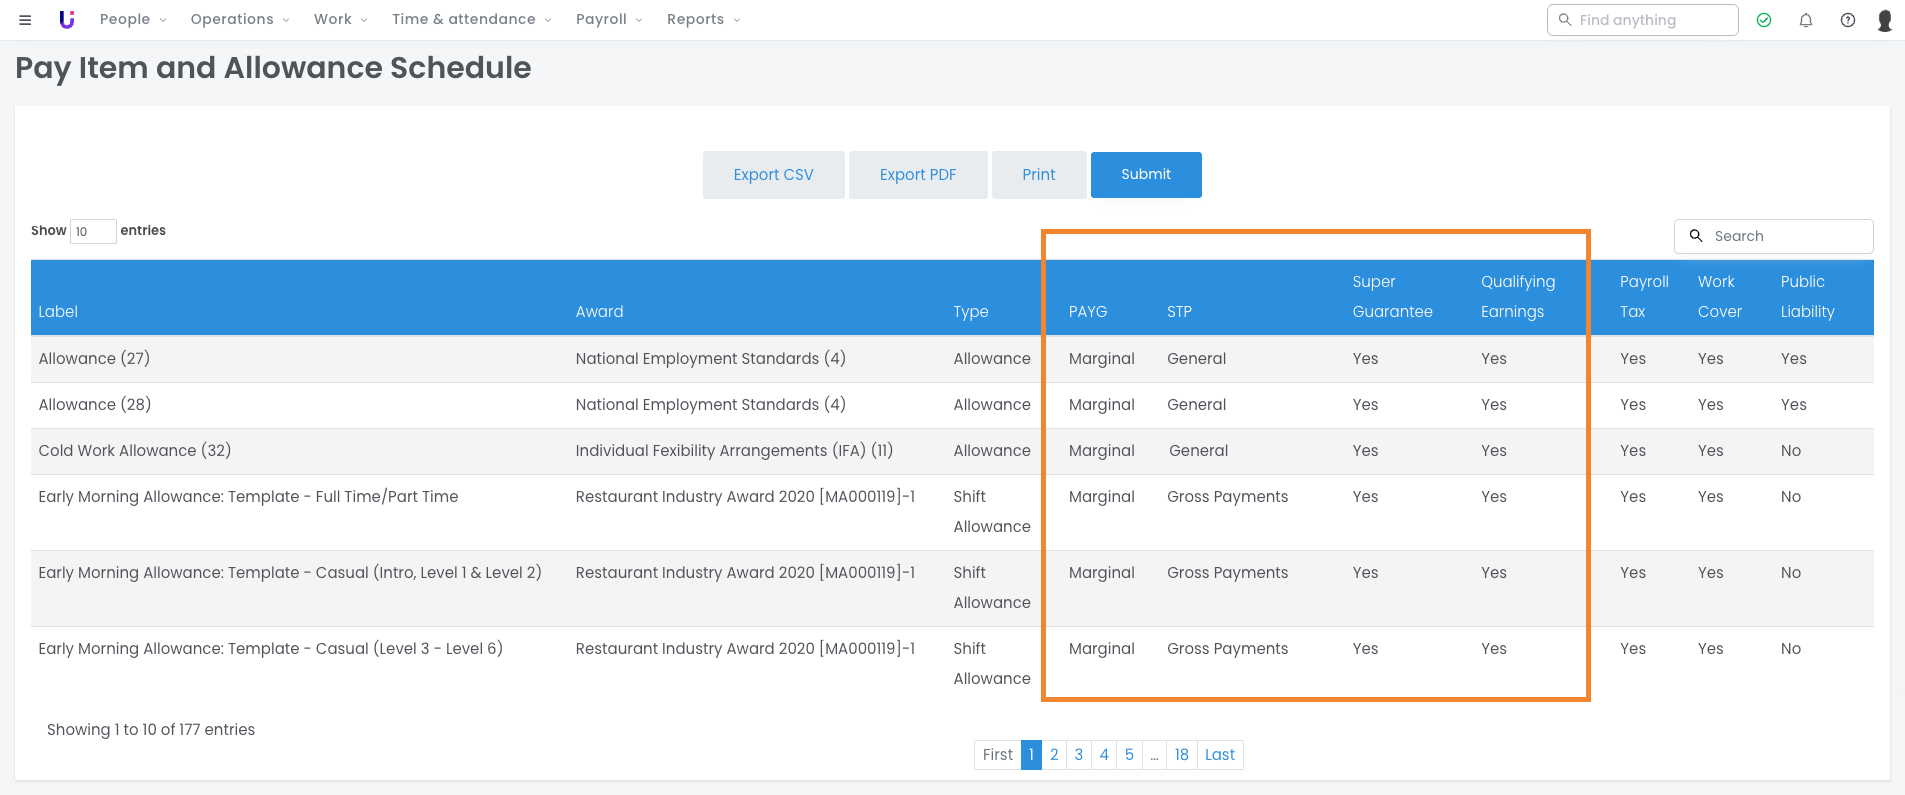Click the Submit button
1905x795 pixels.
coord(1146,175)
